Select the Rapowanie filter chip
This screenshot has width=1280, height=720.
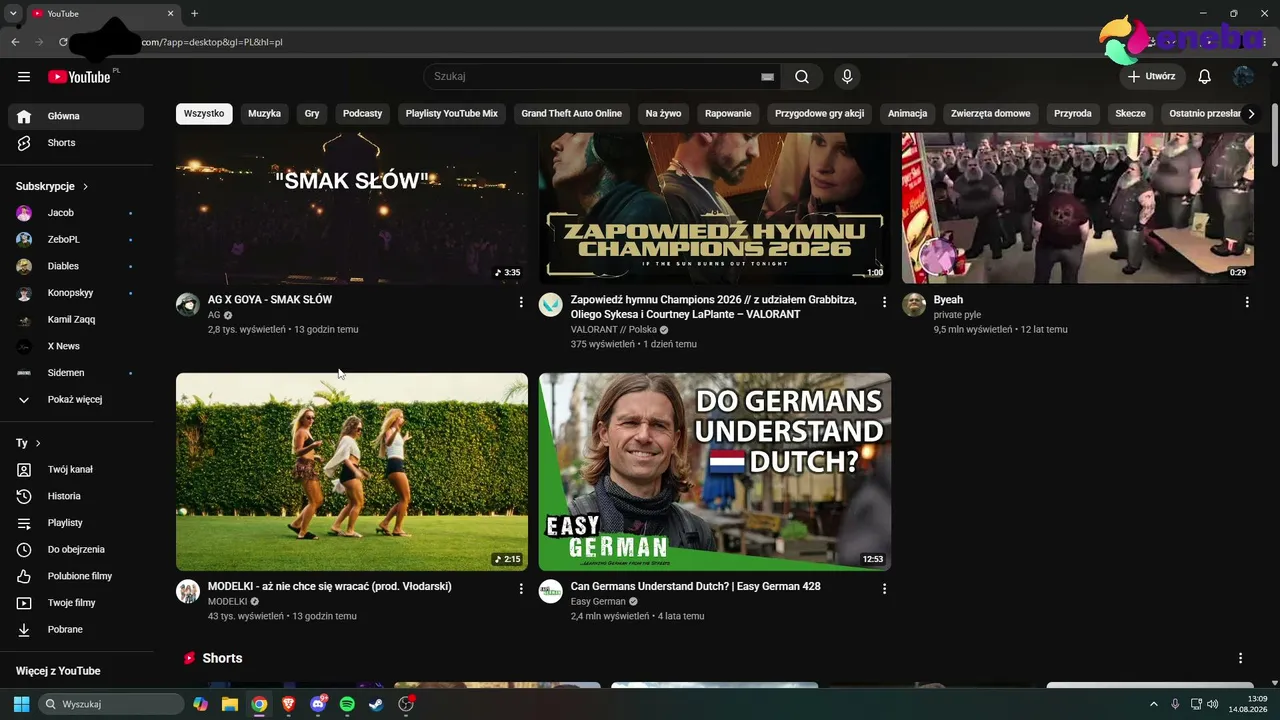728,114
